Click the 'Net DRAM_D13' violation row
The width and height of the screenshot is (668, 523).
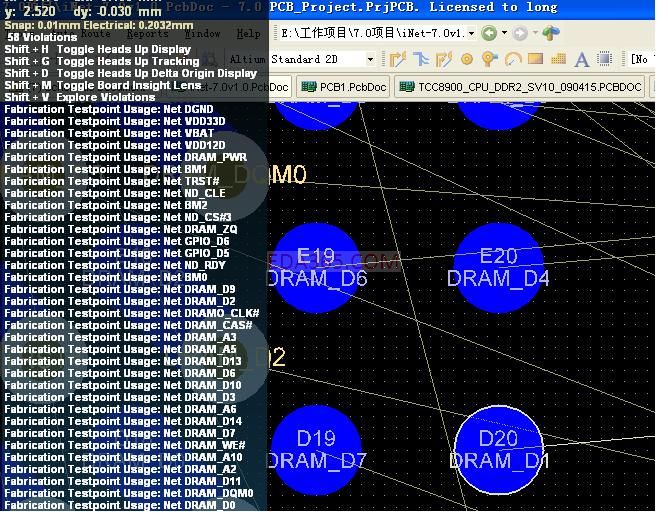pos(123,361)
